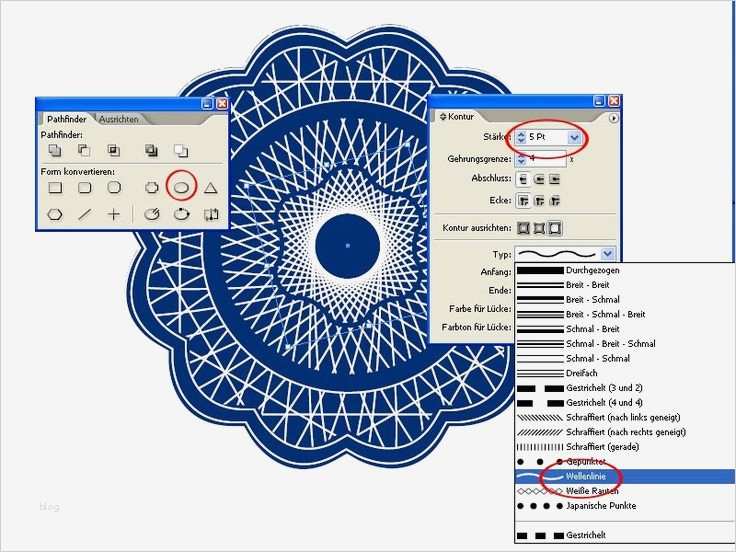Choose Breit - Schmal stroke type
The height and width of the screenshot is (552, 736).
click(624, 299)
